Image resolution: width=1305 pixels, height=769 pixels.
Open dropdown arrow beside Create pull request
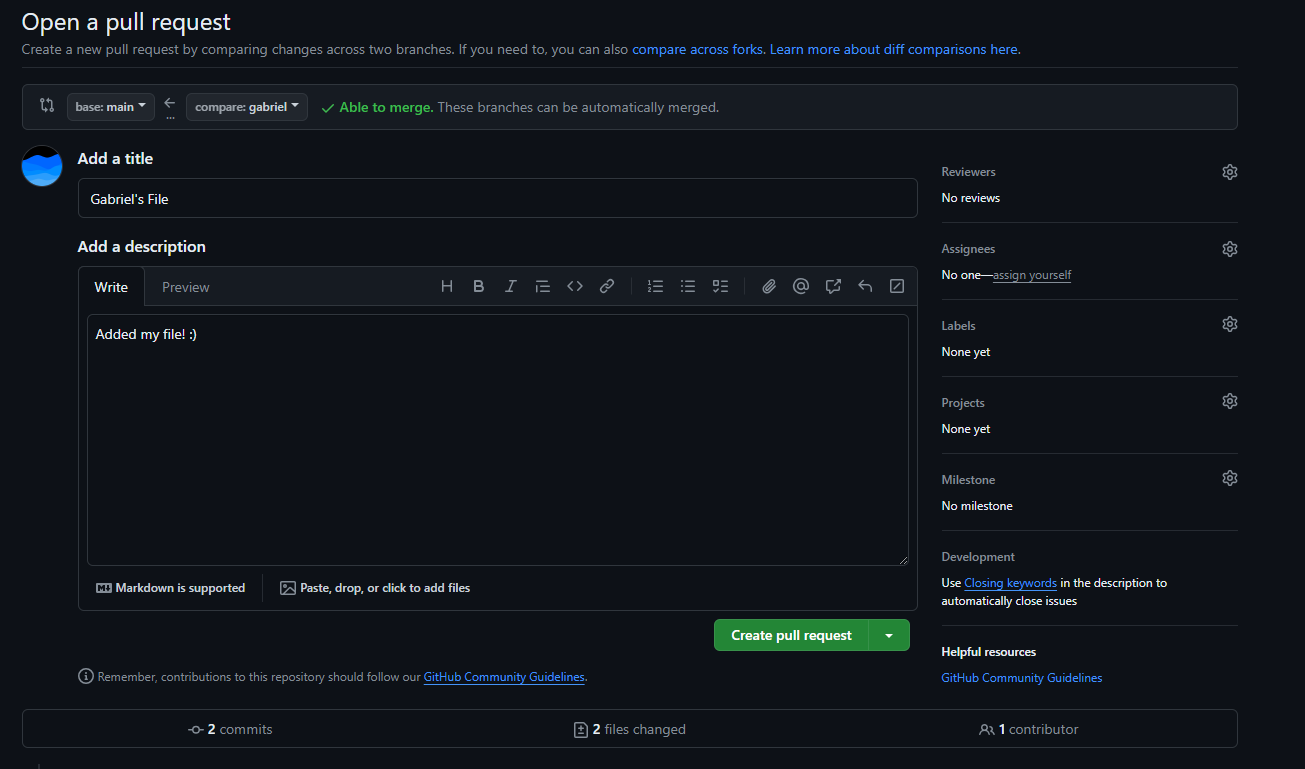[x=889, y=635]
